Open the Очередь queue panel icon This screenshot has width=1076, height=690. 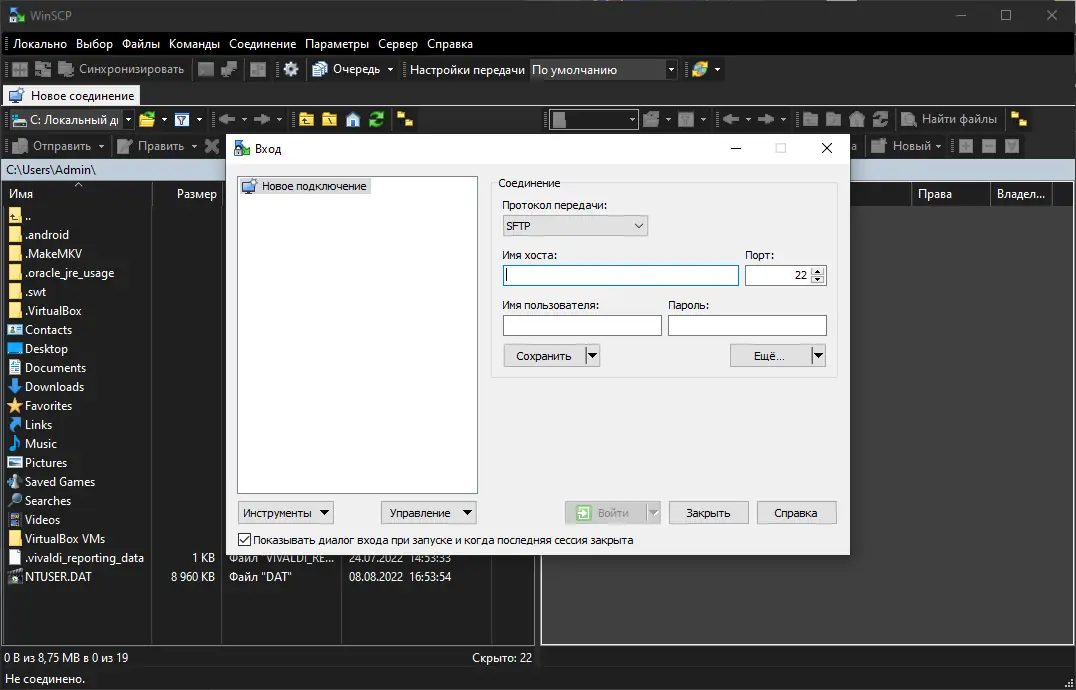click(320, 69)
